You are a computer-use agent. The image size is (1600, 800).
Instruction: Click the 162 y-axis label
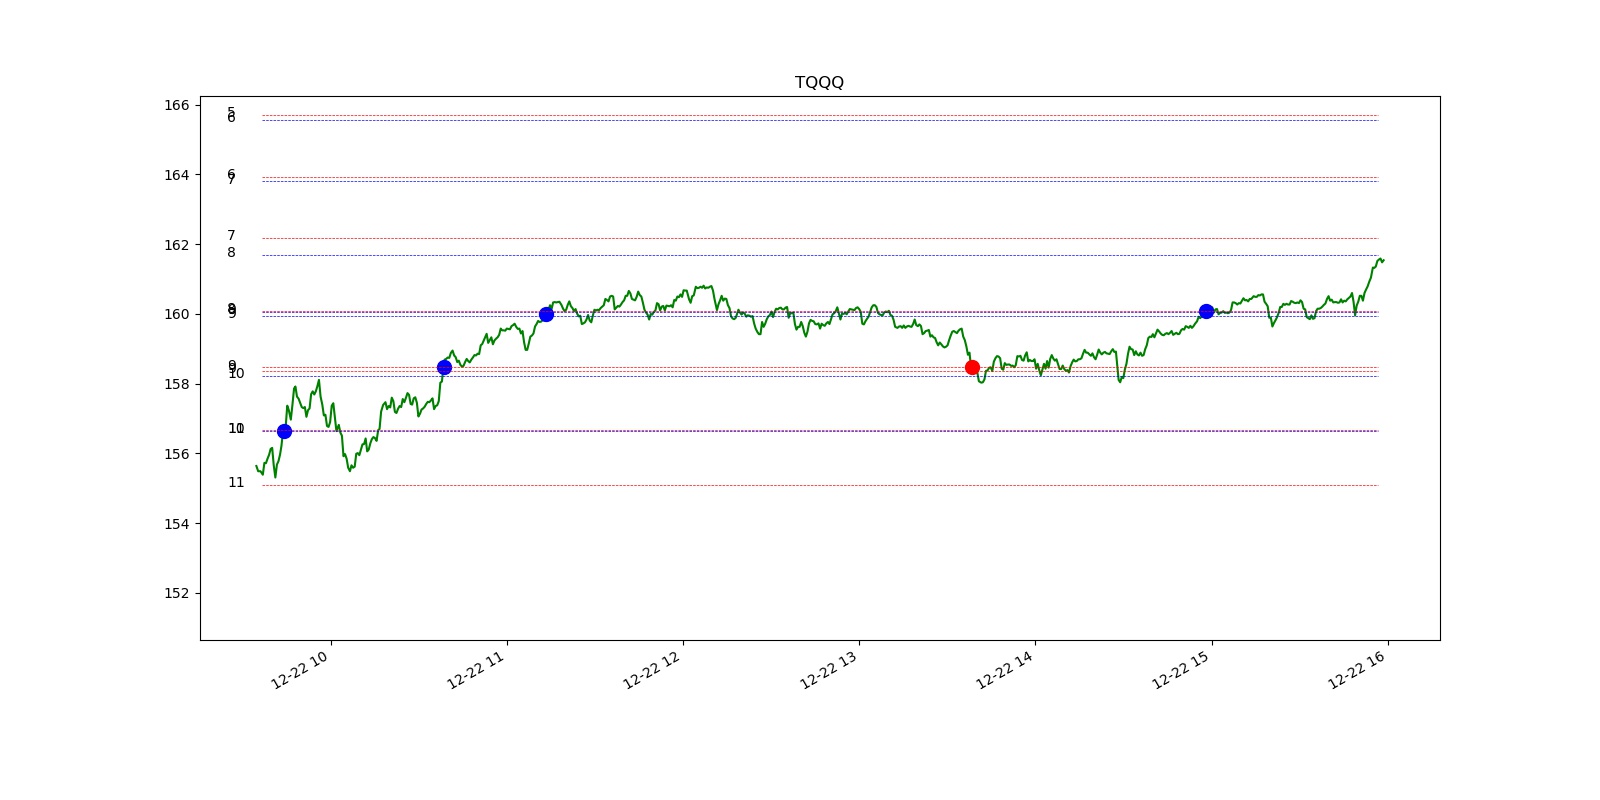click(176, 245)
